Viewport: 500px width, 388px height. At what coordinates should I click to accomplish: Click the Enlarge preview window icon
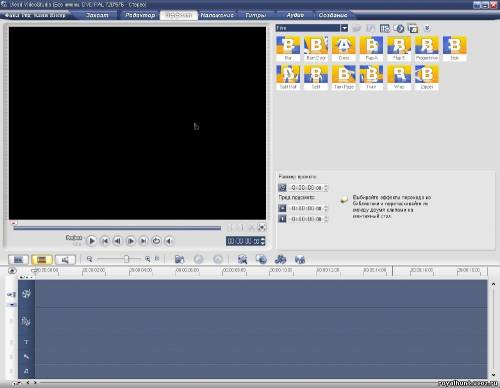[x=262, y=228]
